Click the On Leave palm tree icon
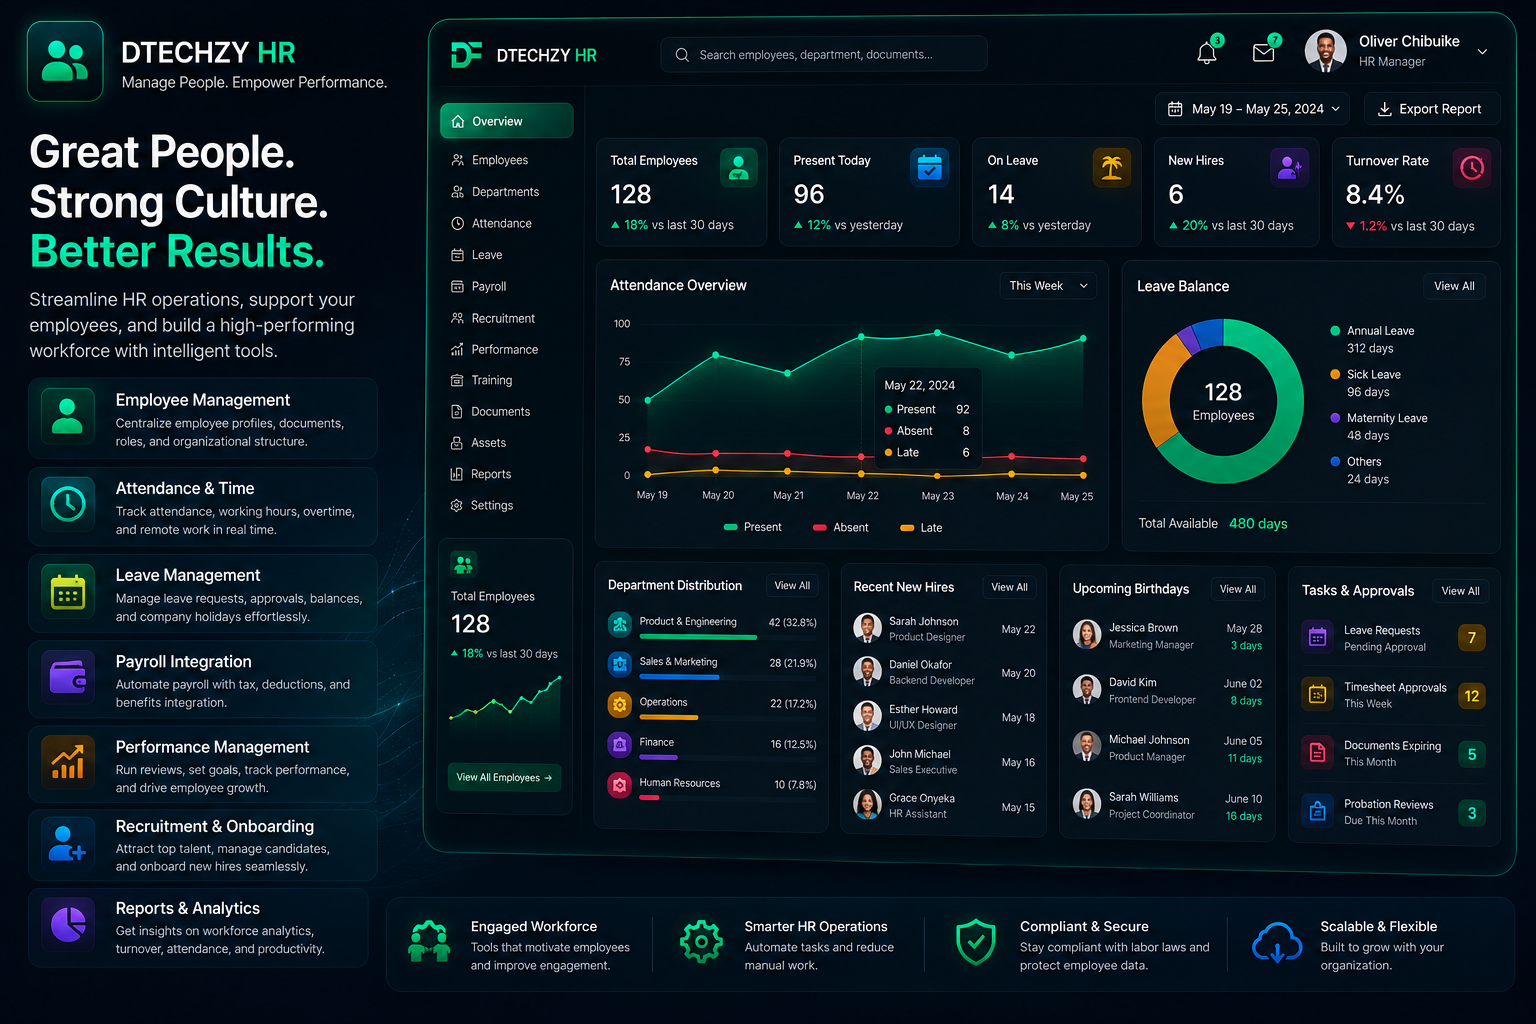1536x1024 pixels. point(1111,168)
